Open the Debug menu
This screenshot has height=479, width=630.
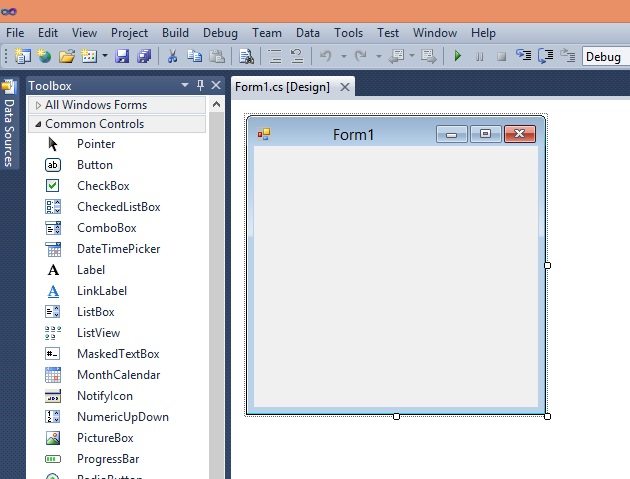coord(220,33)
